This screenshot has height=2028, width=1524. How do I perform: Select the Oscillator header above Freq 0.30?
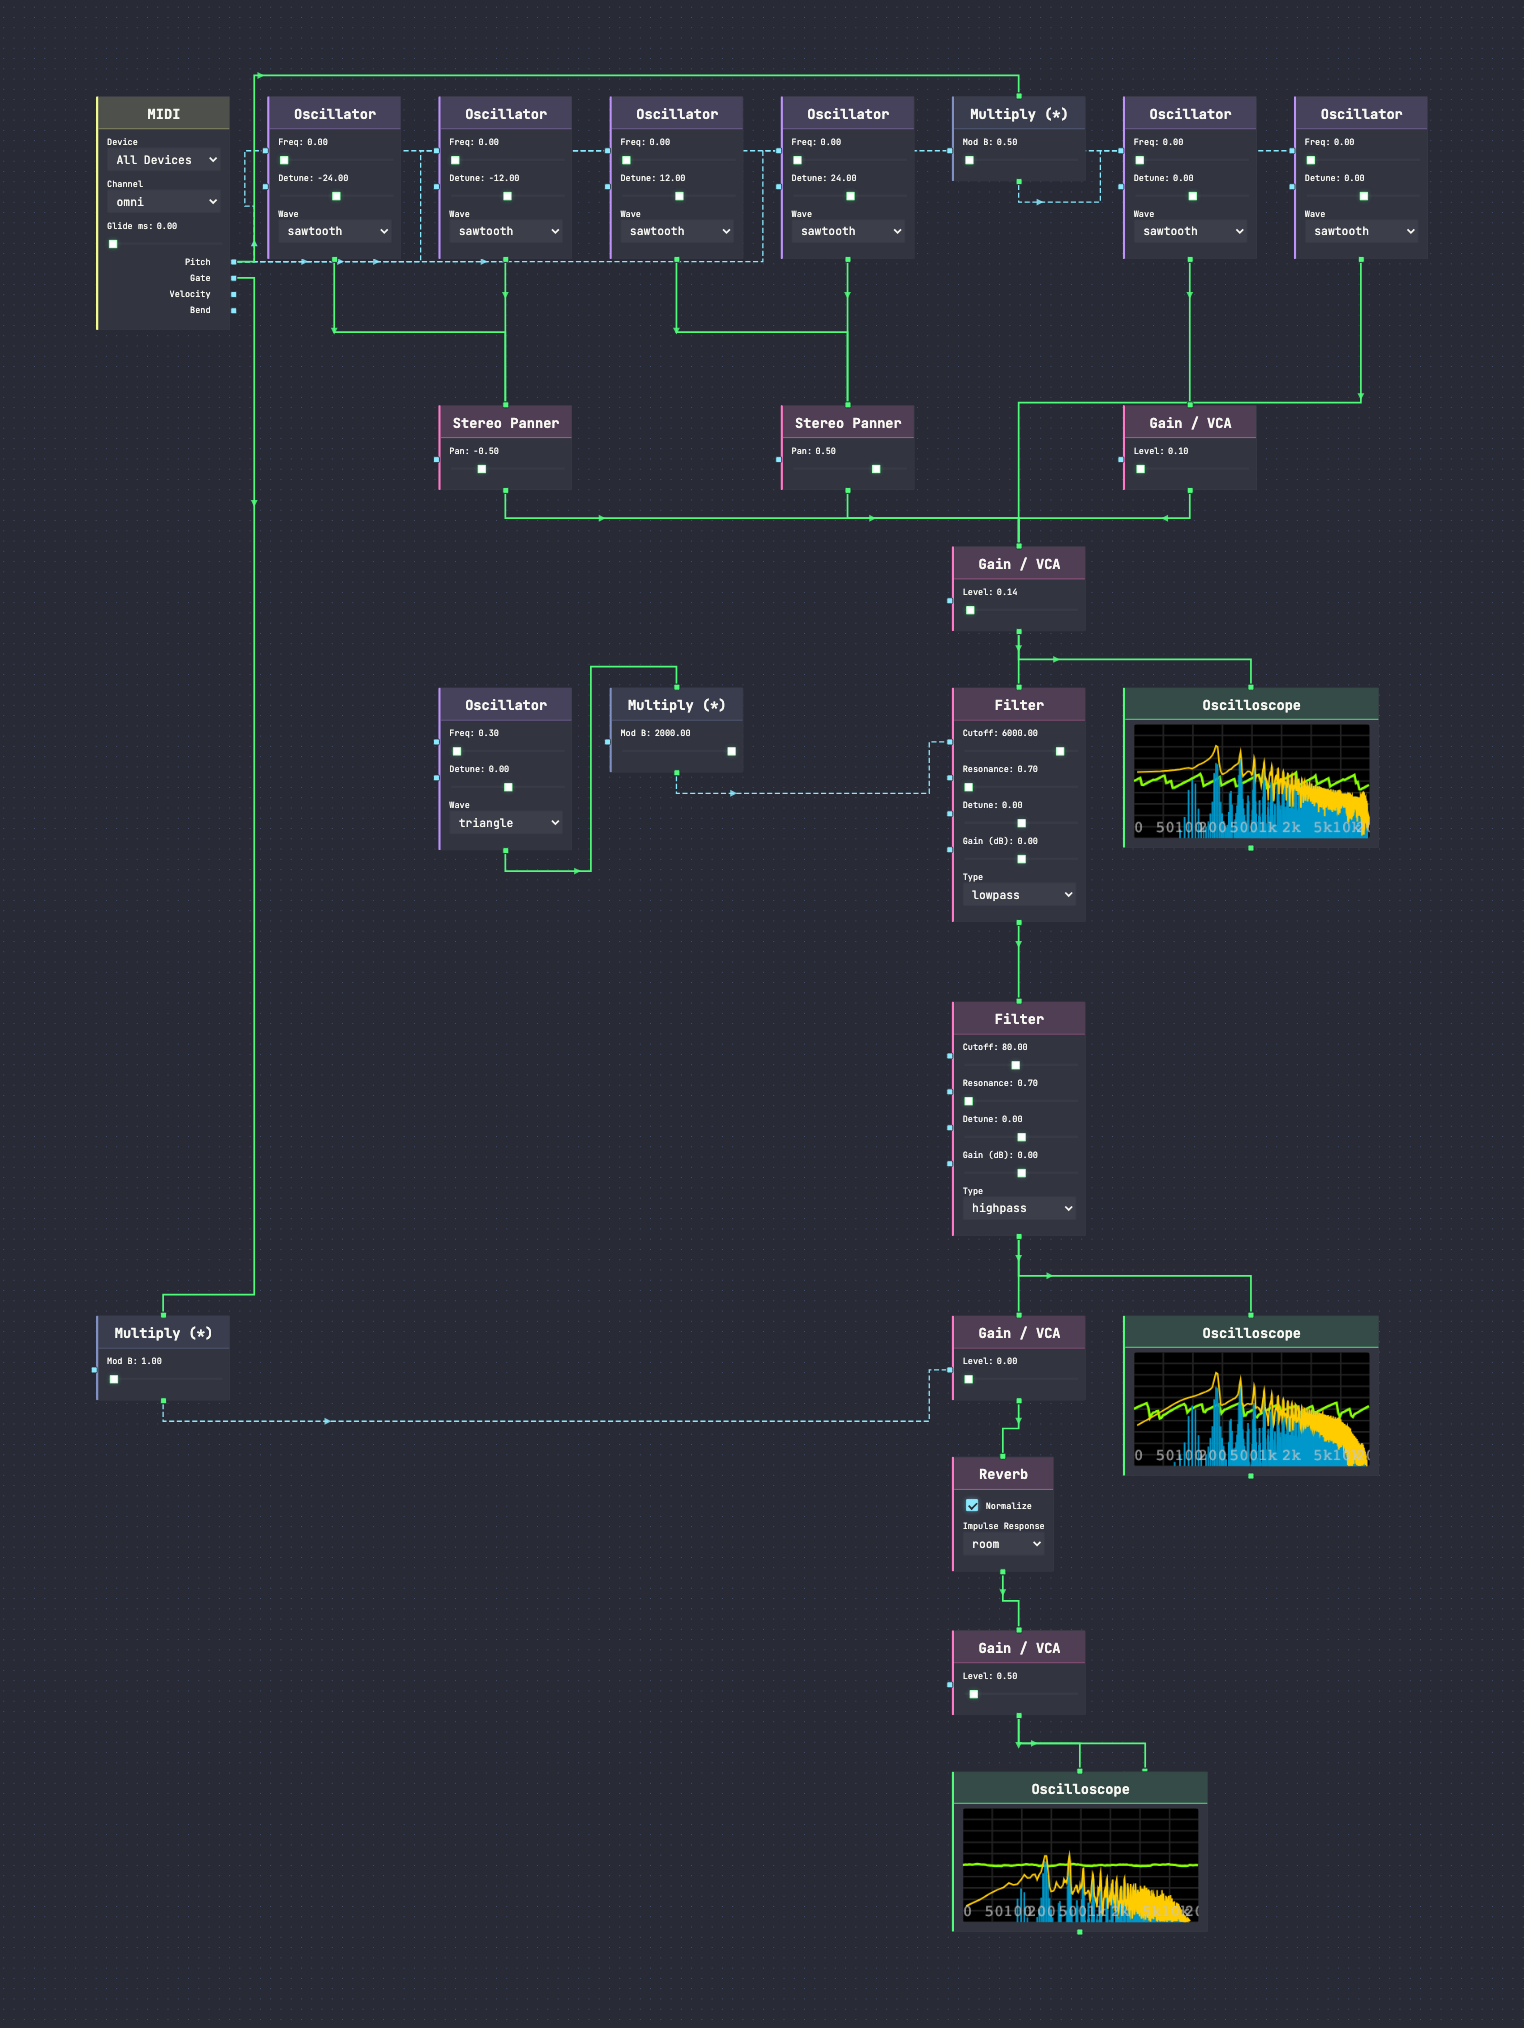pyautogui.click(x=506, y=705)
